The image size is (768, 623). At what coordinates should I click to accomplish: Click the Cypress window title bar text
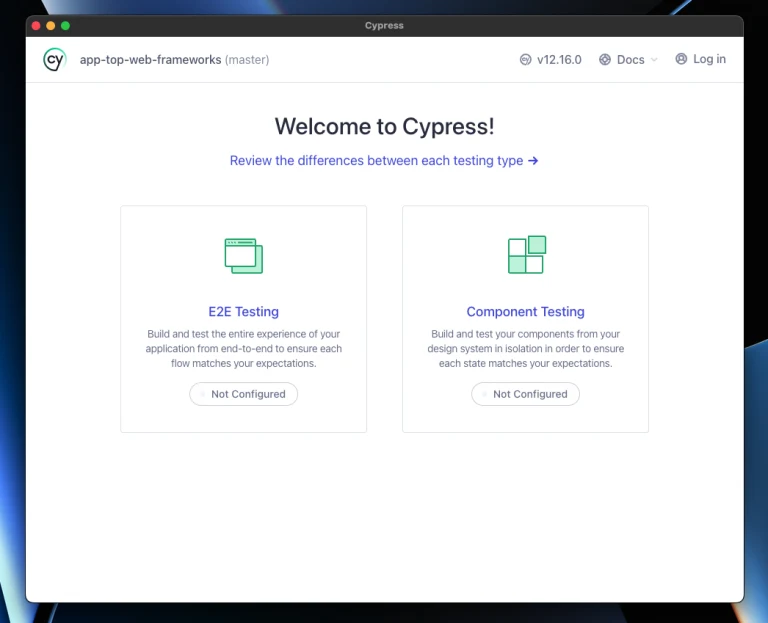[x=384, y=25]
